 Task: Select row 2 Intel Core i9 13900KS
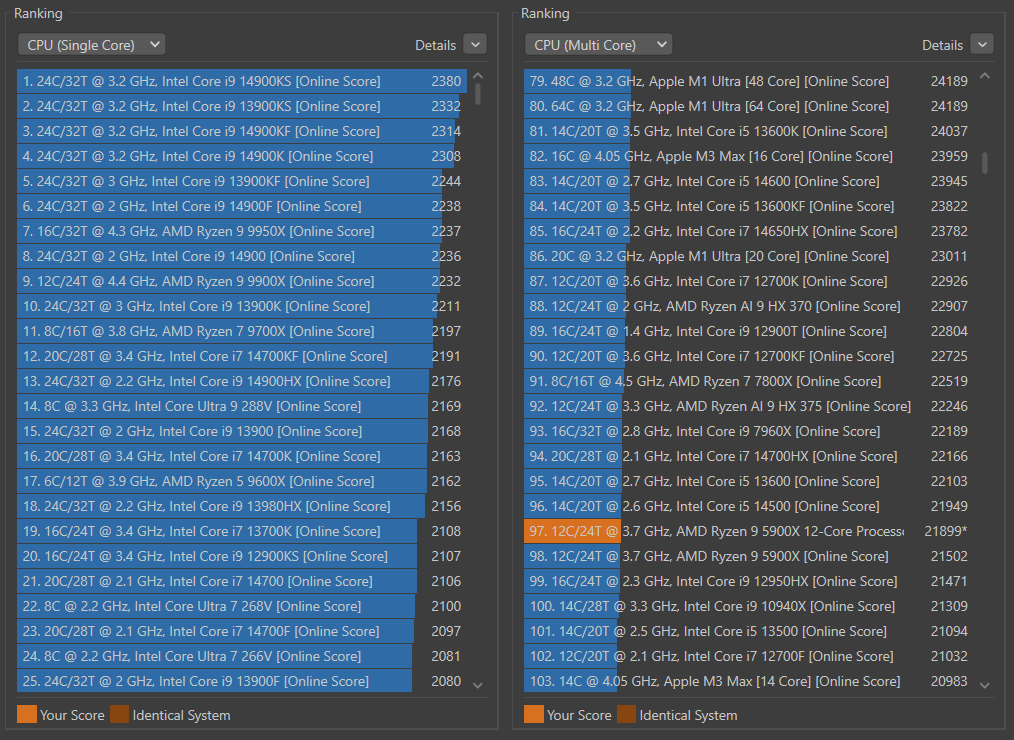tap(242, 106)
